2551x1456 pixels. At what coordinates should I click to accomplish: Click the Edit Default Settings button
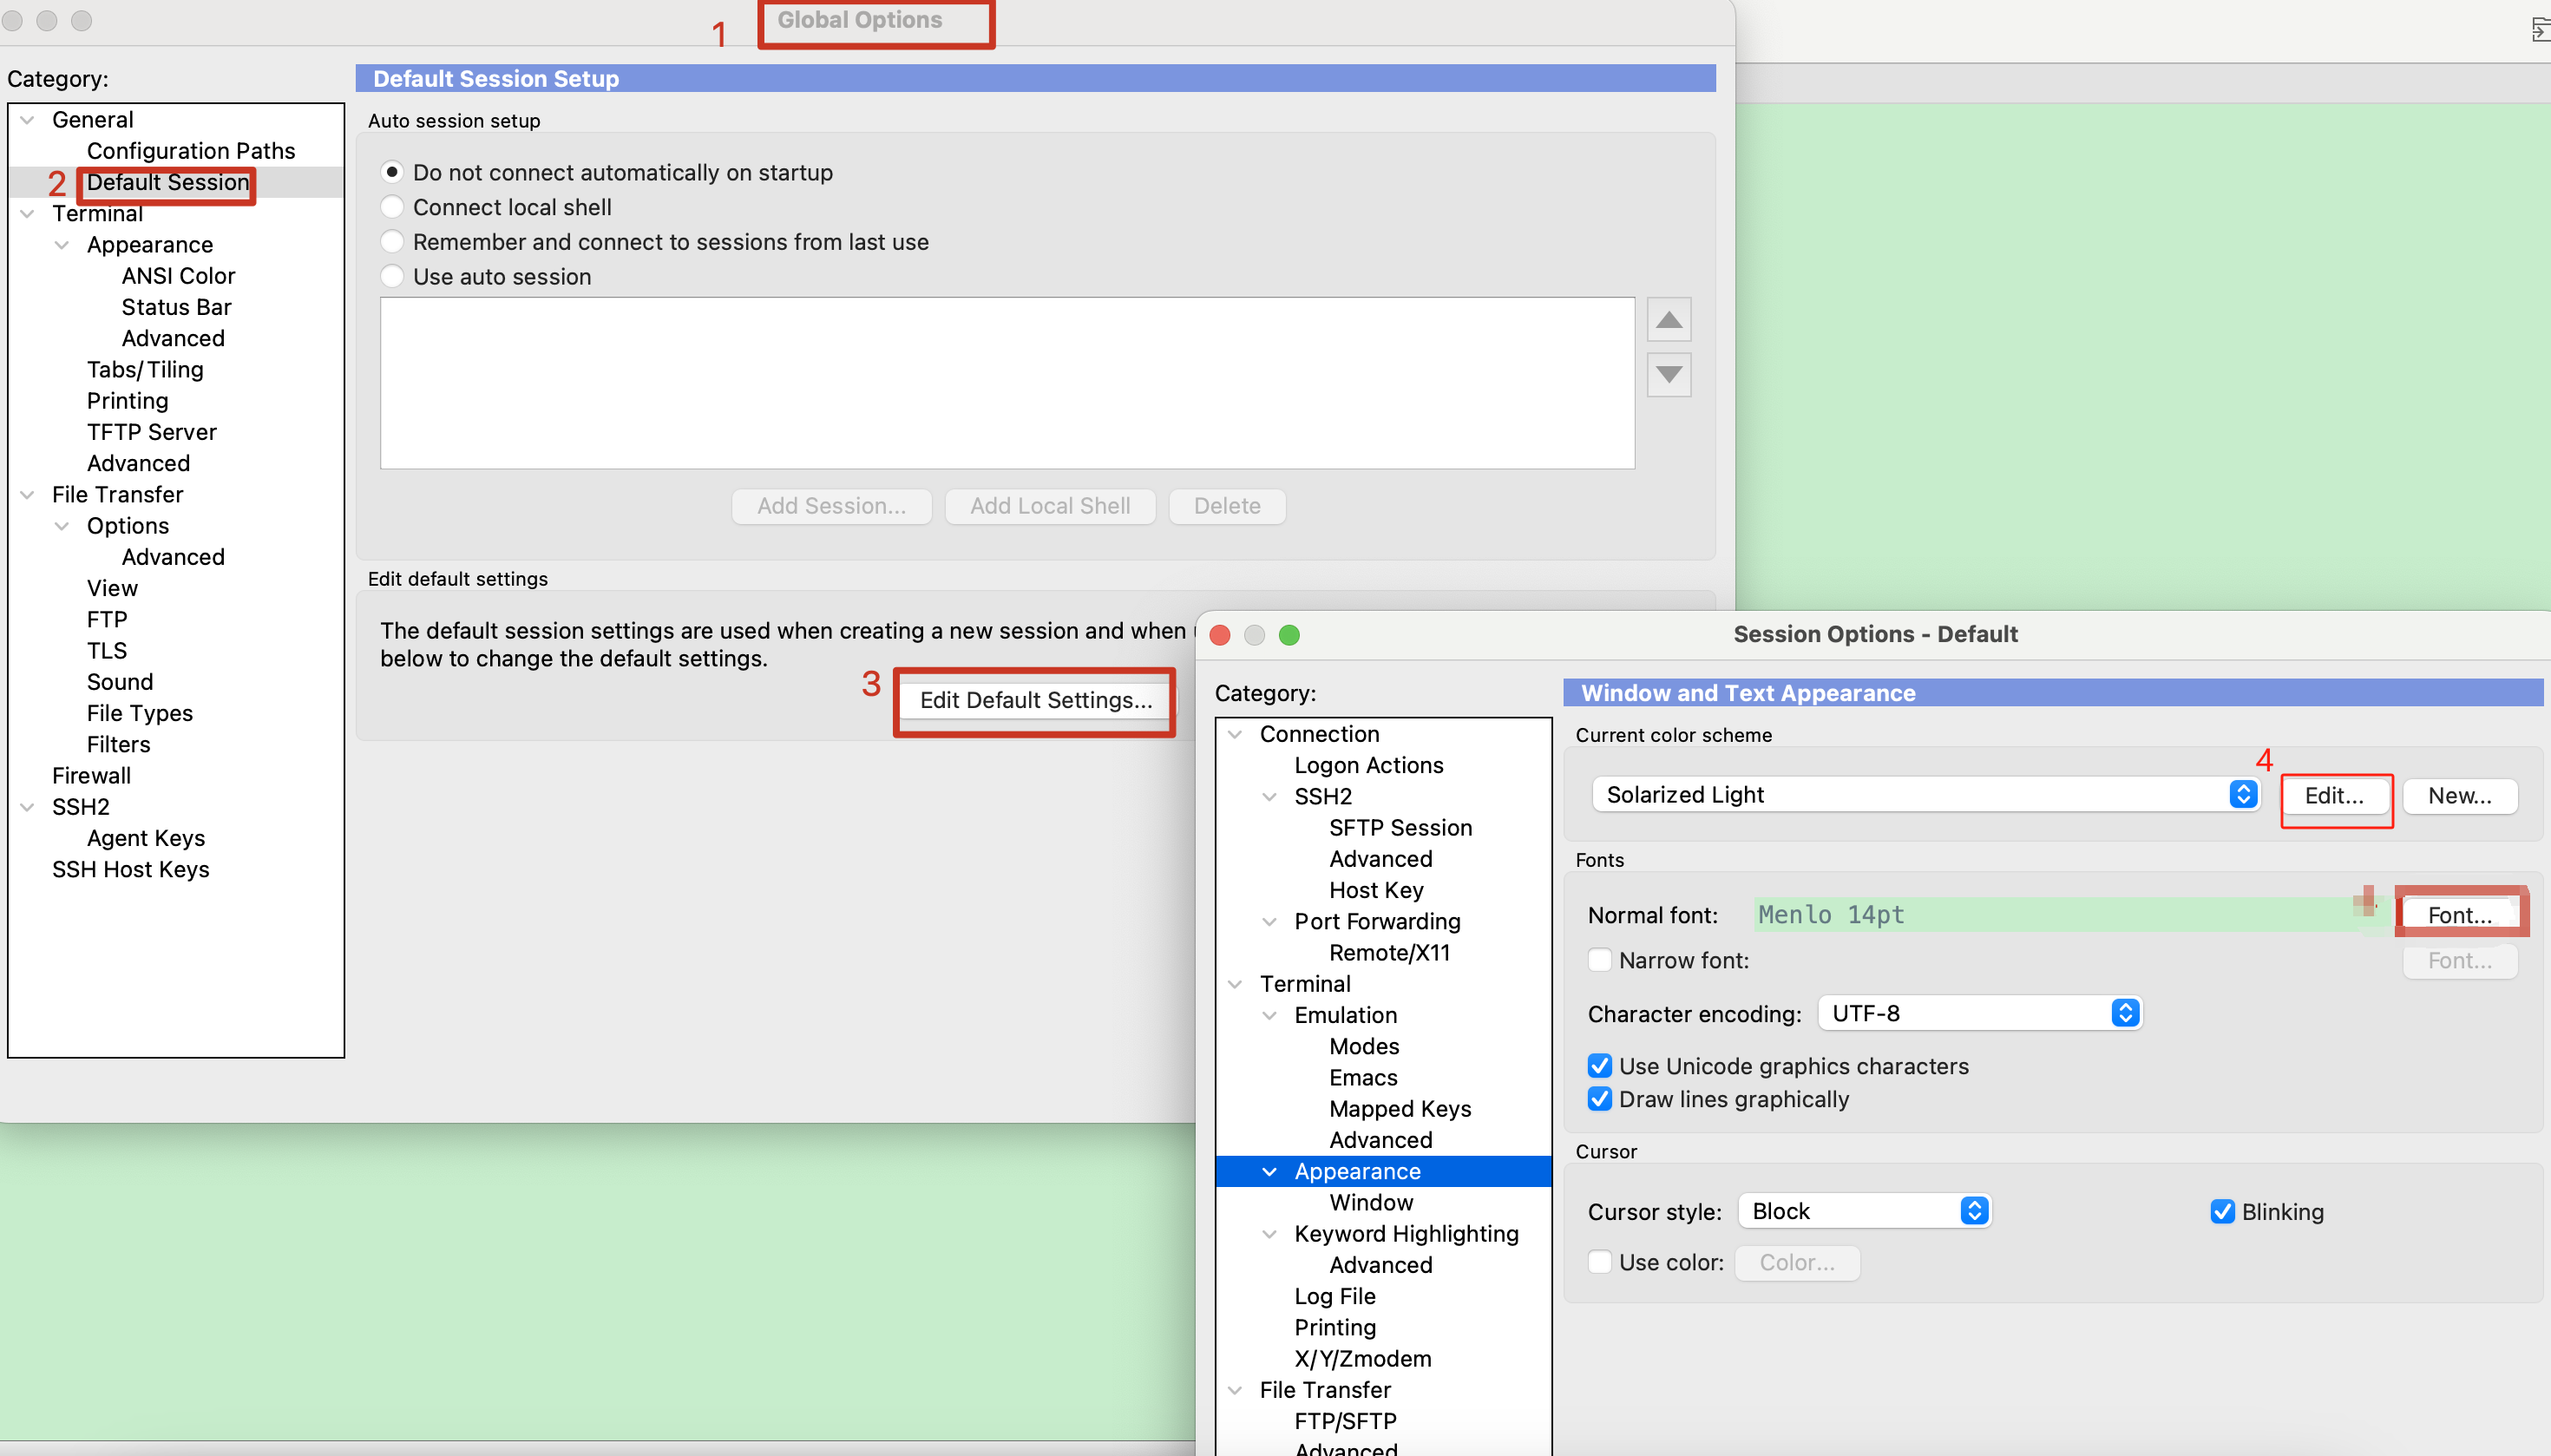pos(1035,700)
